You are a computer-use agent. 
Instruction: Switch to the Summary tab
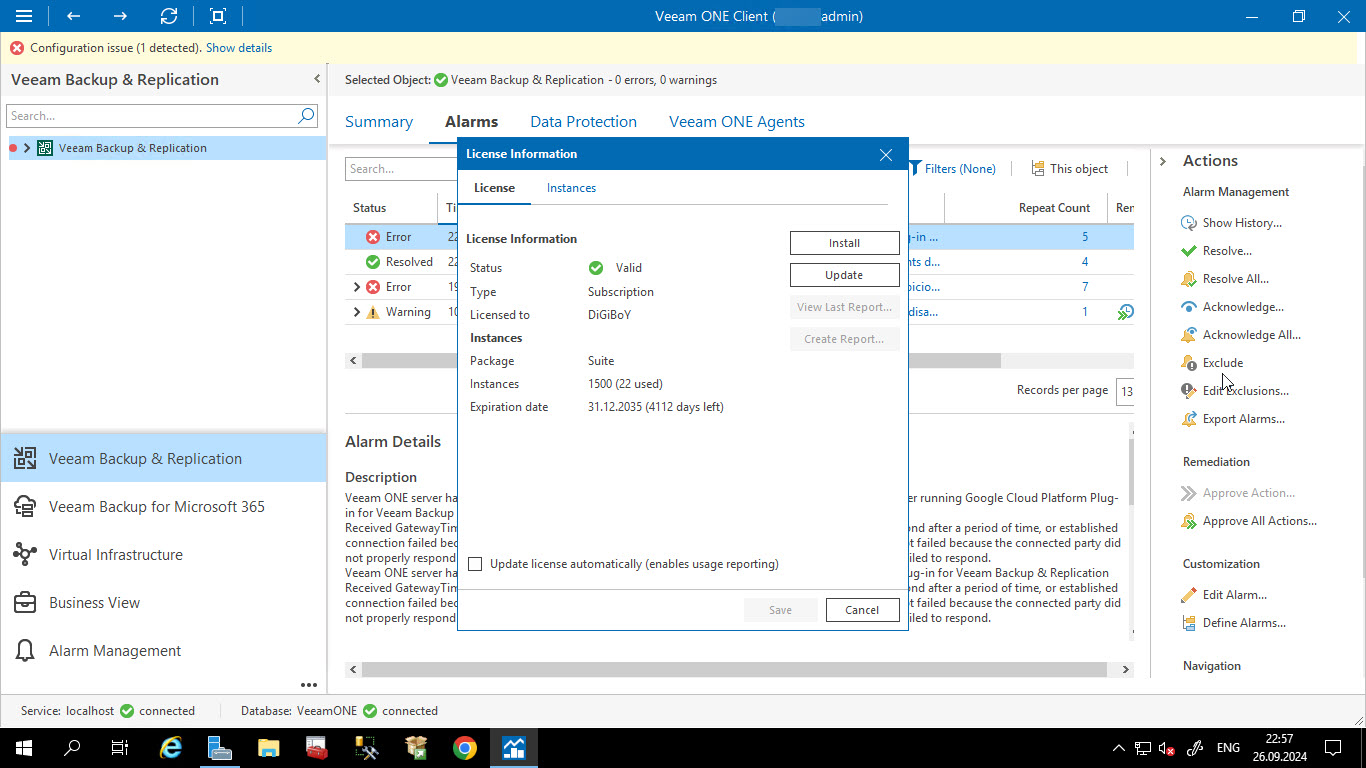(379, 122)
